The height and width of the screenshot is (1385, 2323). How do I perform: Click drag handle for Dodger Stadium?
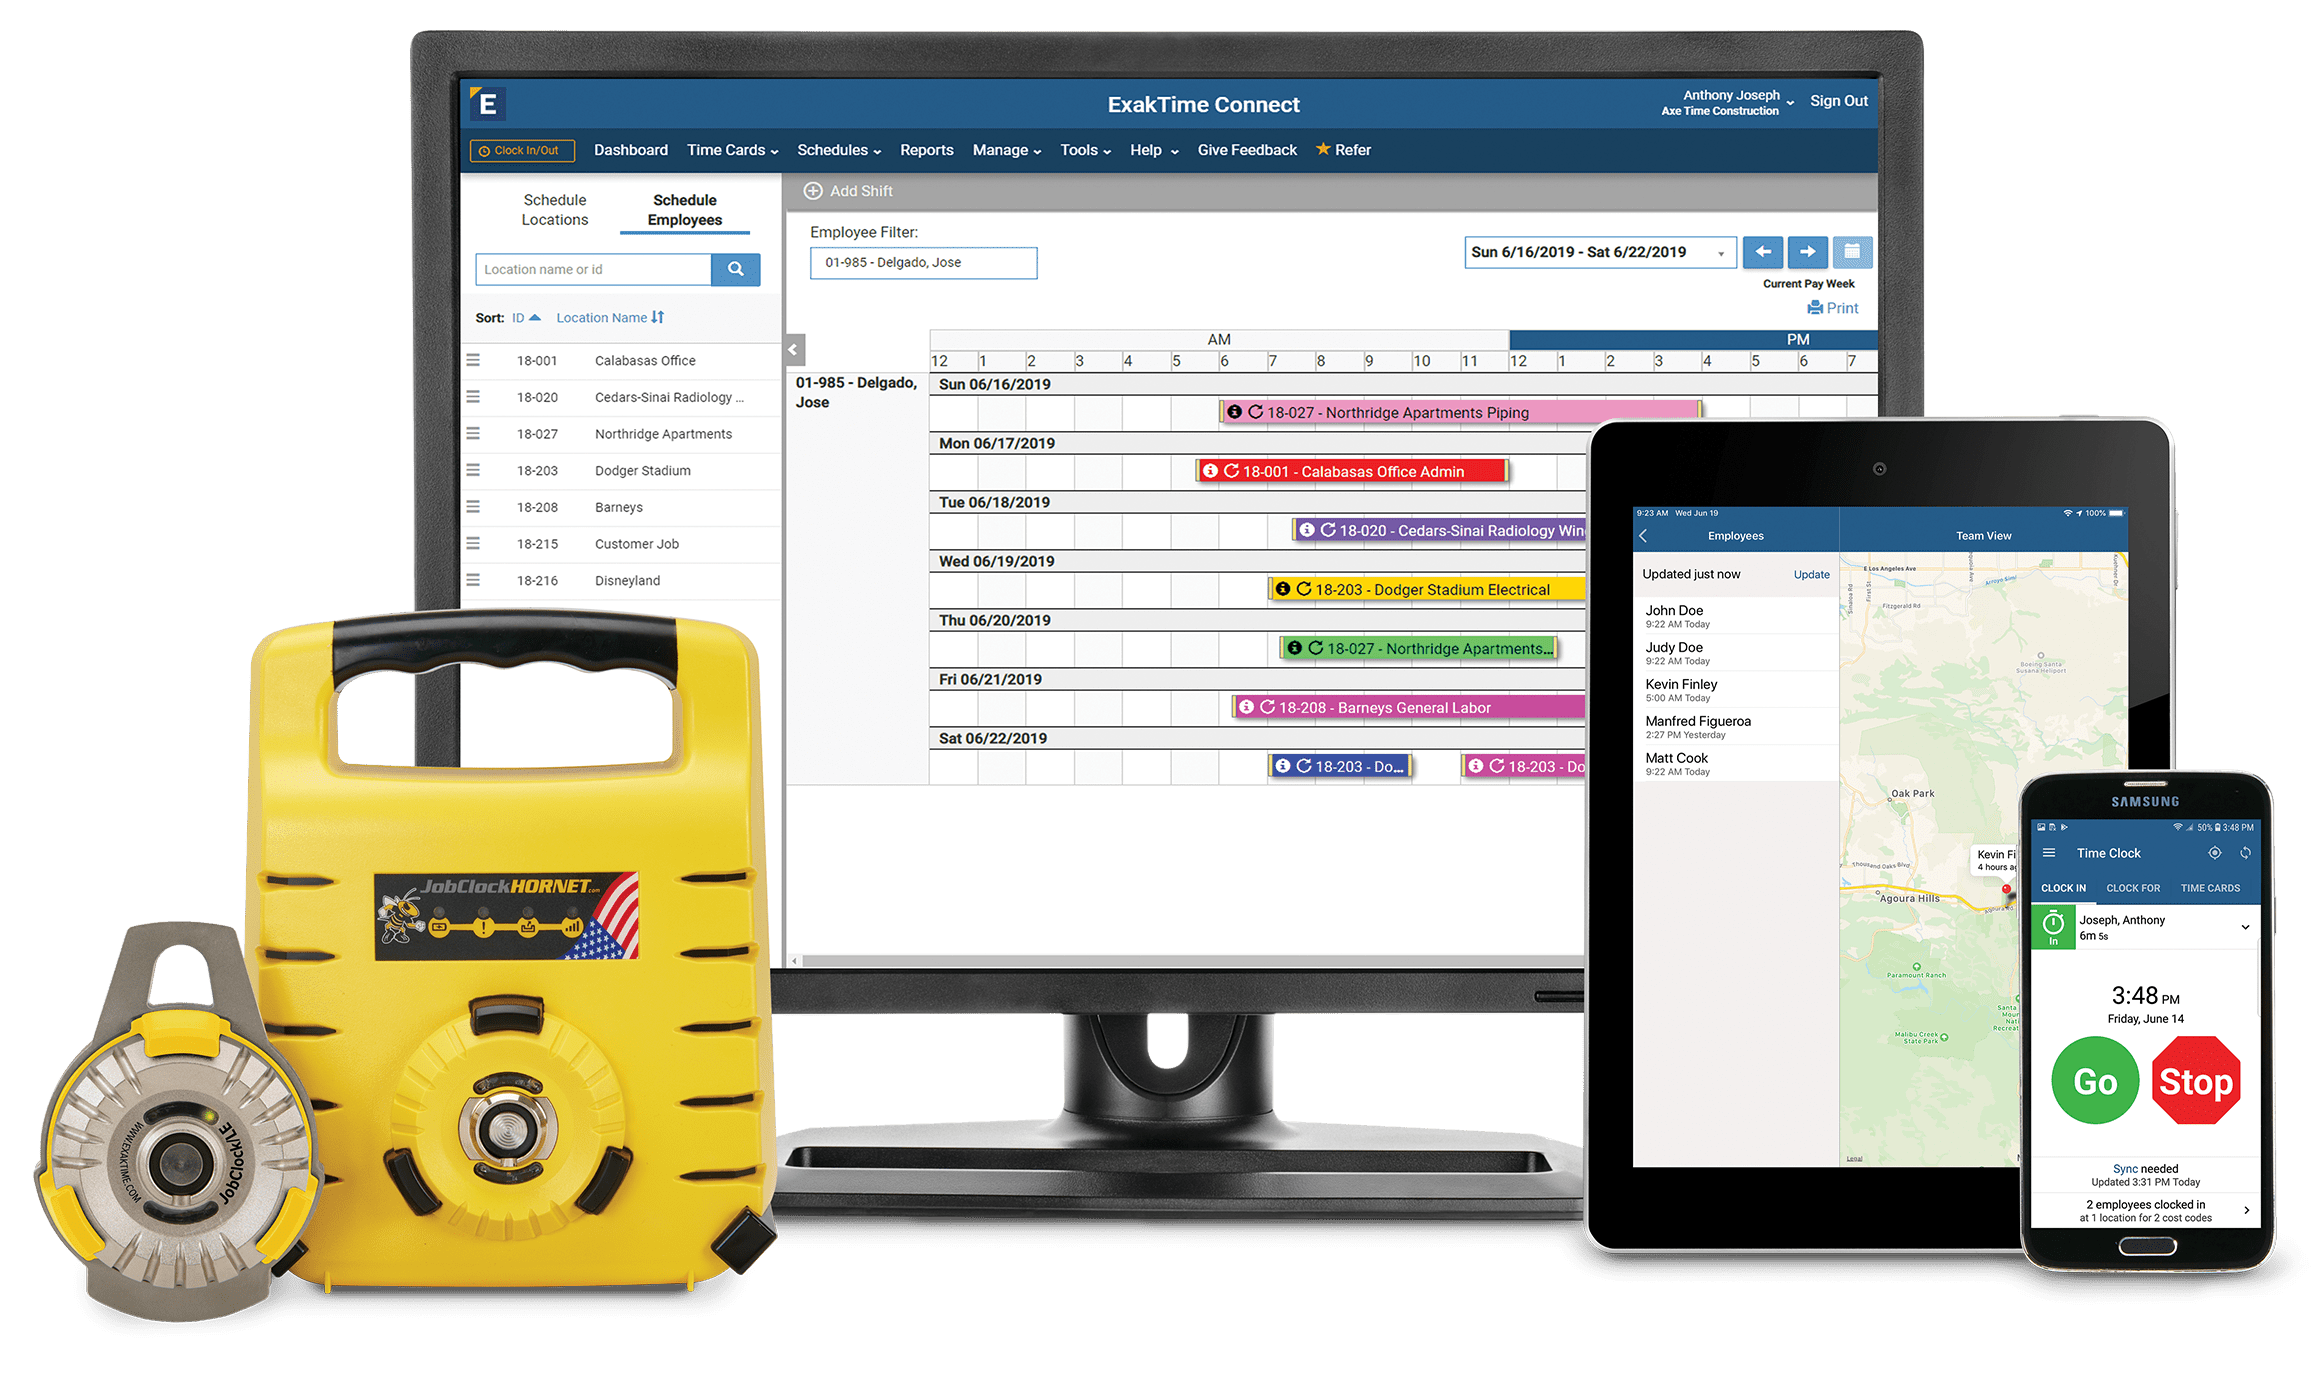click(x=473, y=470)
